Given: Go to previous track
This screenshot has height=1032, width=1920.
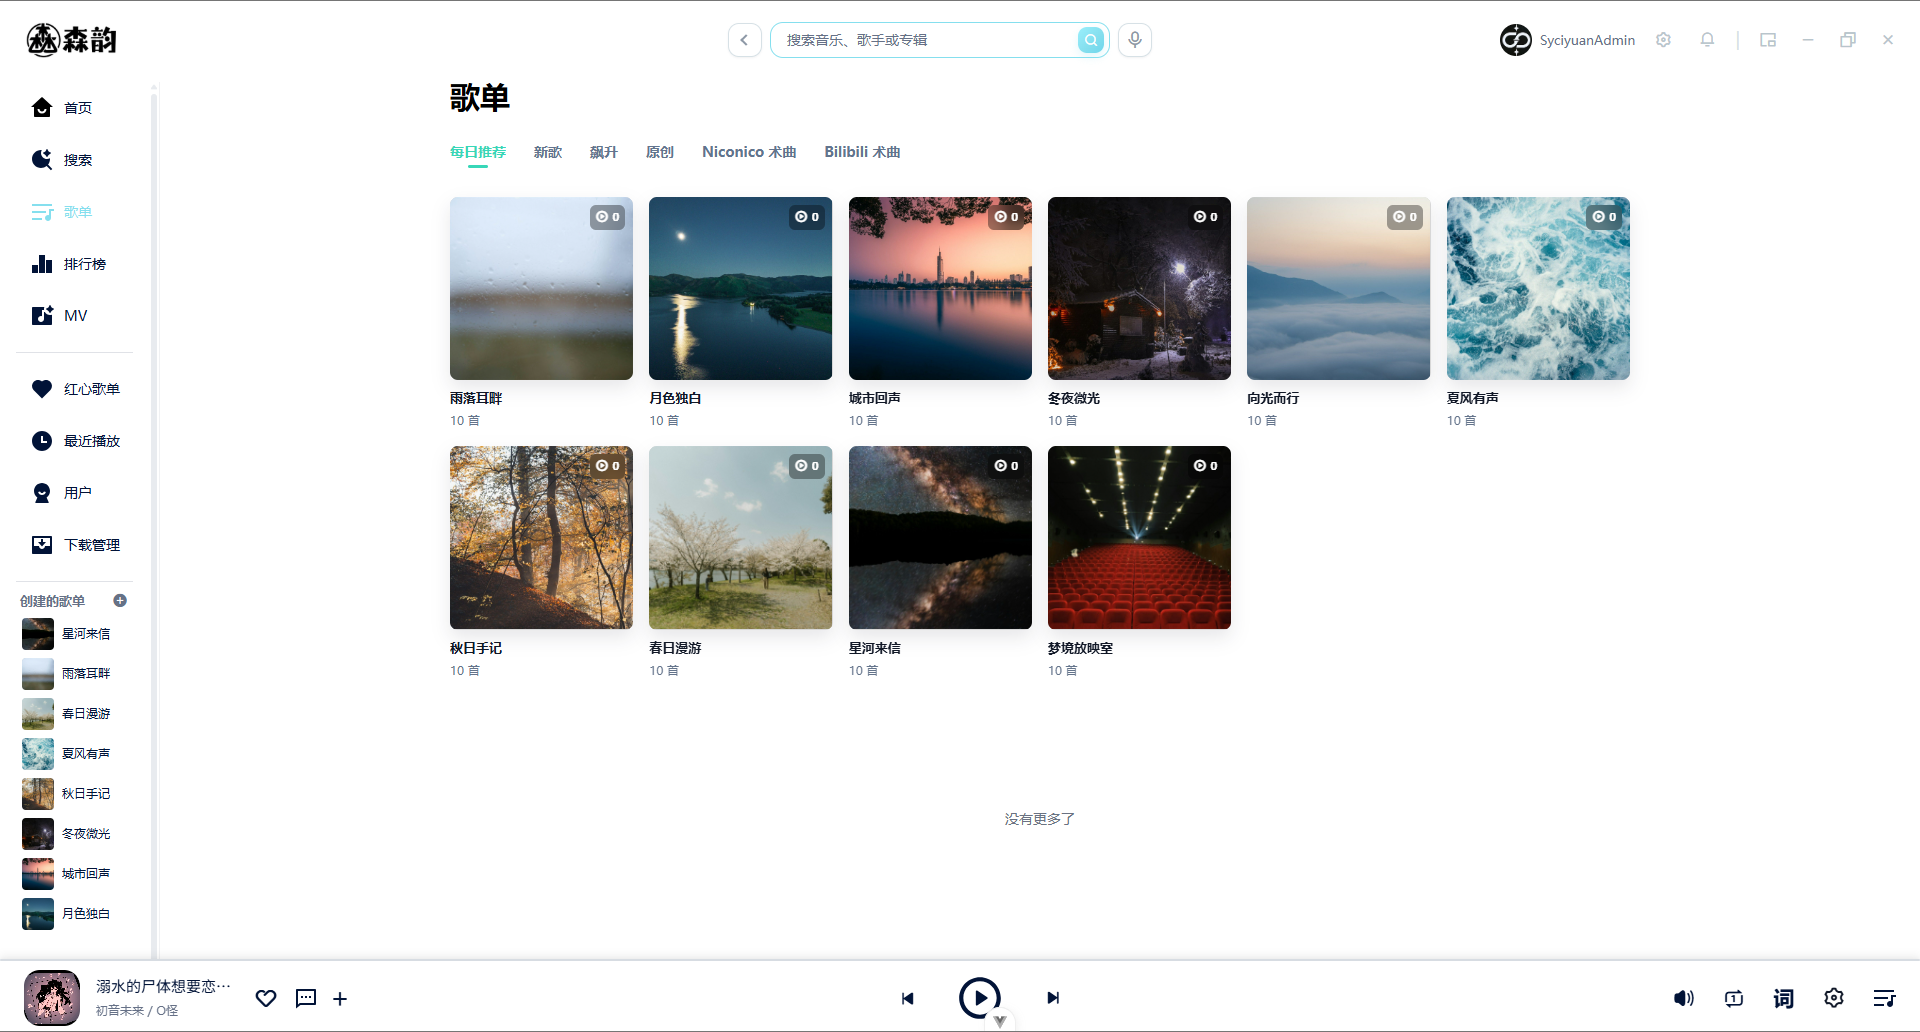Looking at the screenshot, I should [908, 998].
